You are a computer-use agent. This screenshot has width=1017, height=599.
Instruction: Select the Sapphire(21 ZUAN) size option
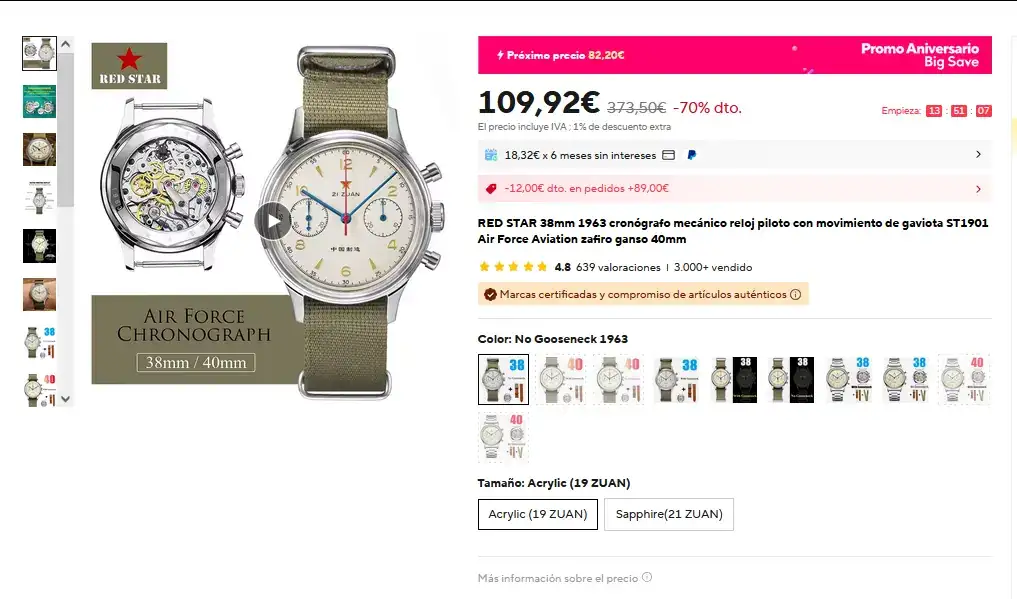[x=669, y=514]
